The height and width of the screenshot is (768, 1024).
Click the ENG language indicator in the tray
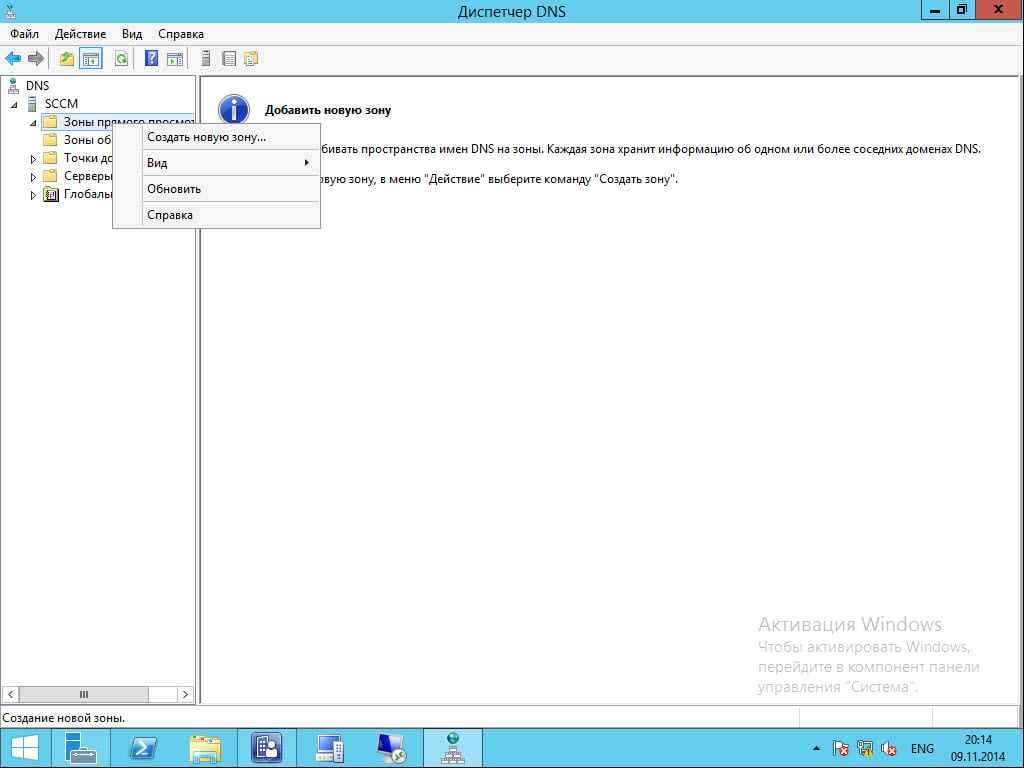click(922, 748)
